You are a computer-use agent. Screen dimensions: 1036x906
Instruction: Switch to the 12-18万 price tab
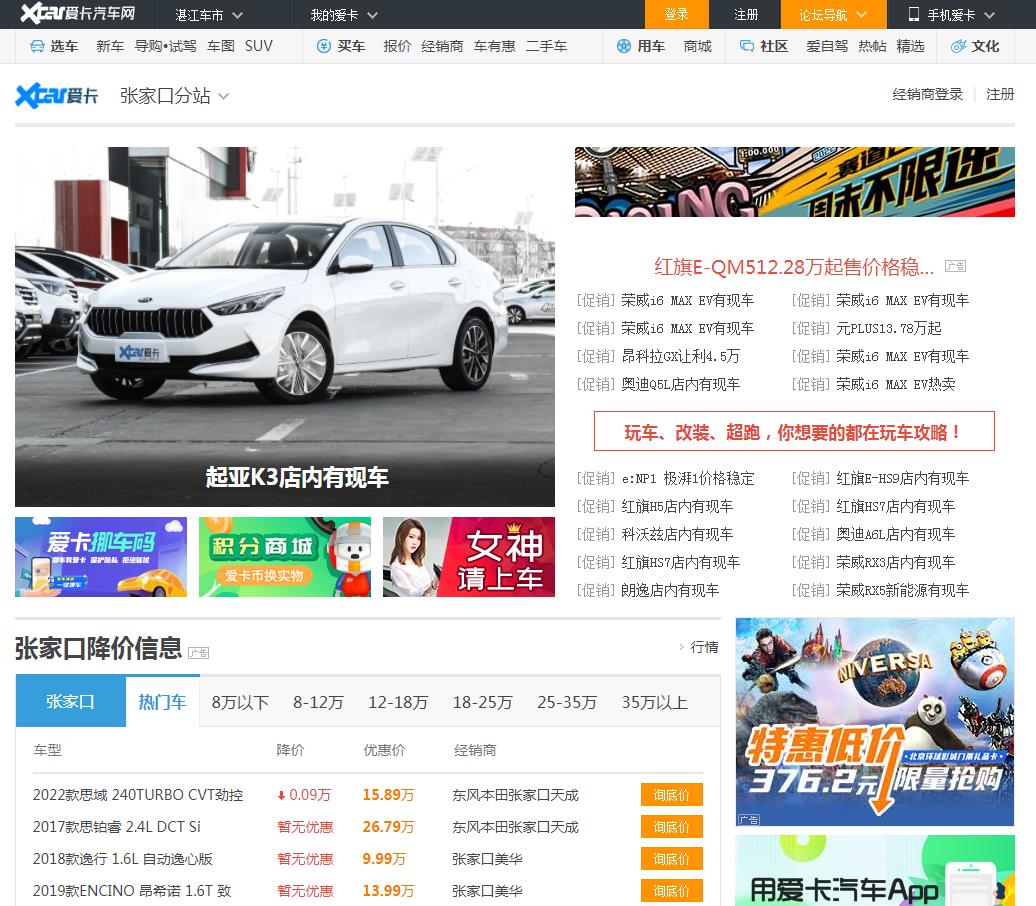[398, 702]
